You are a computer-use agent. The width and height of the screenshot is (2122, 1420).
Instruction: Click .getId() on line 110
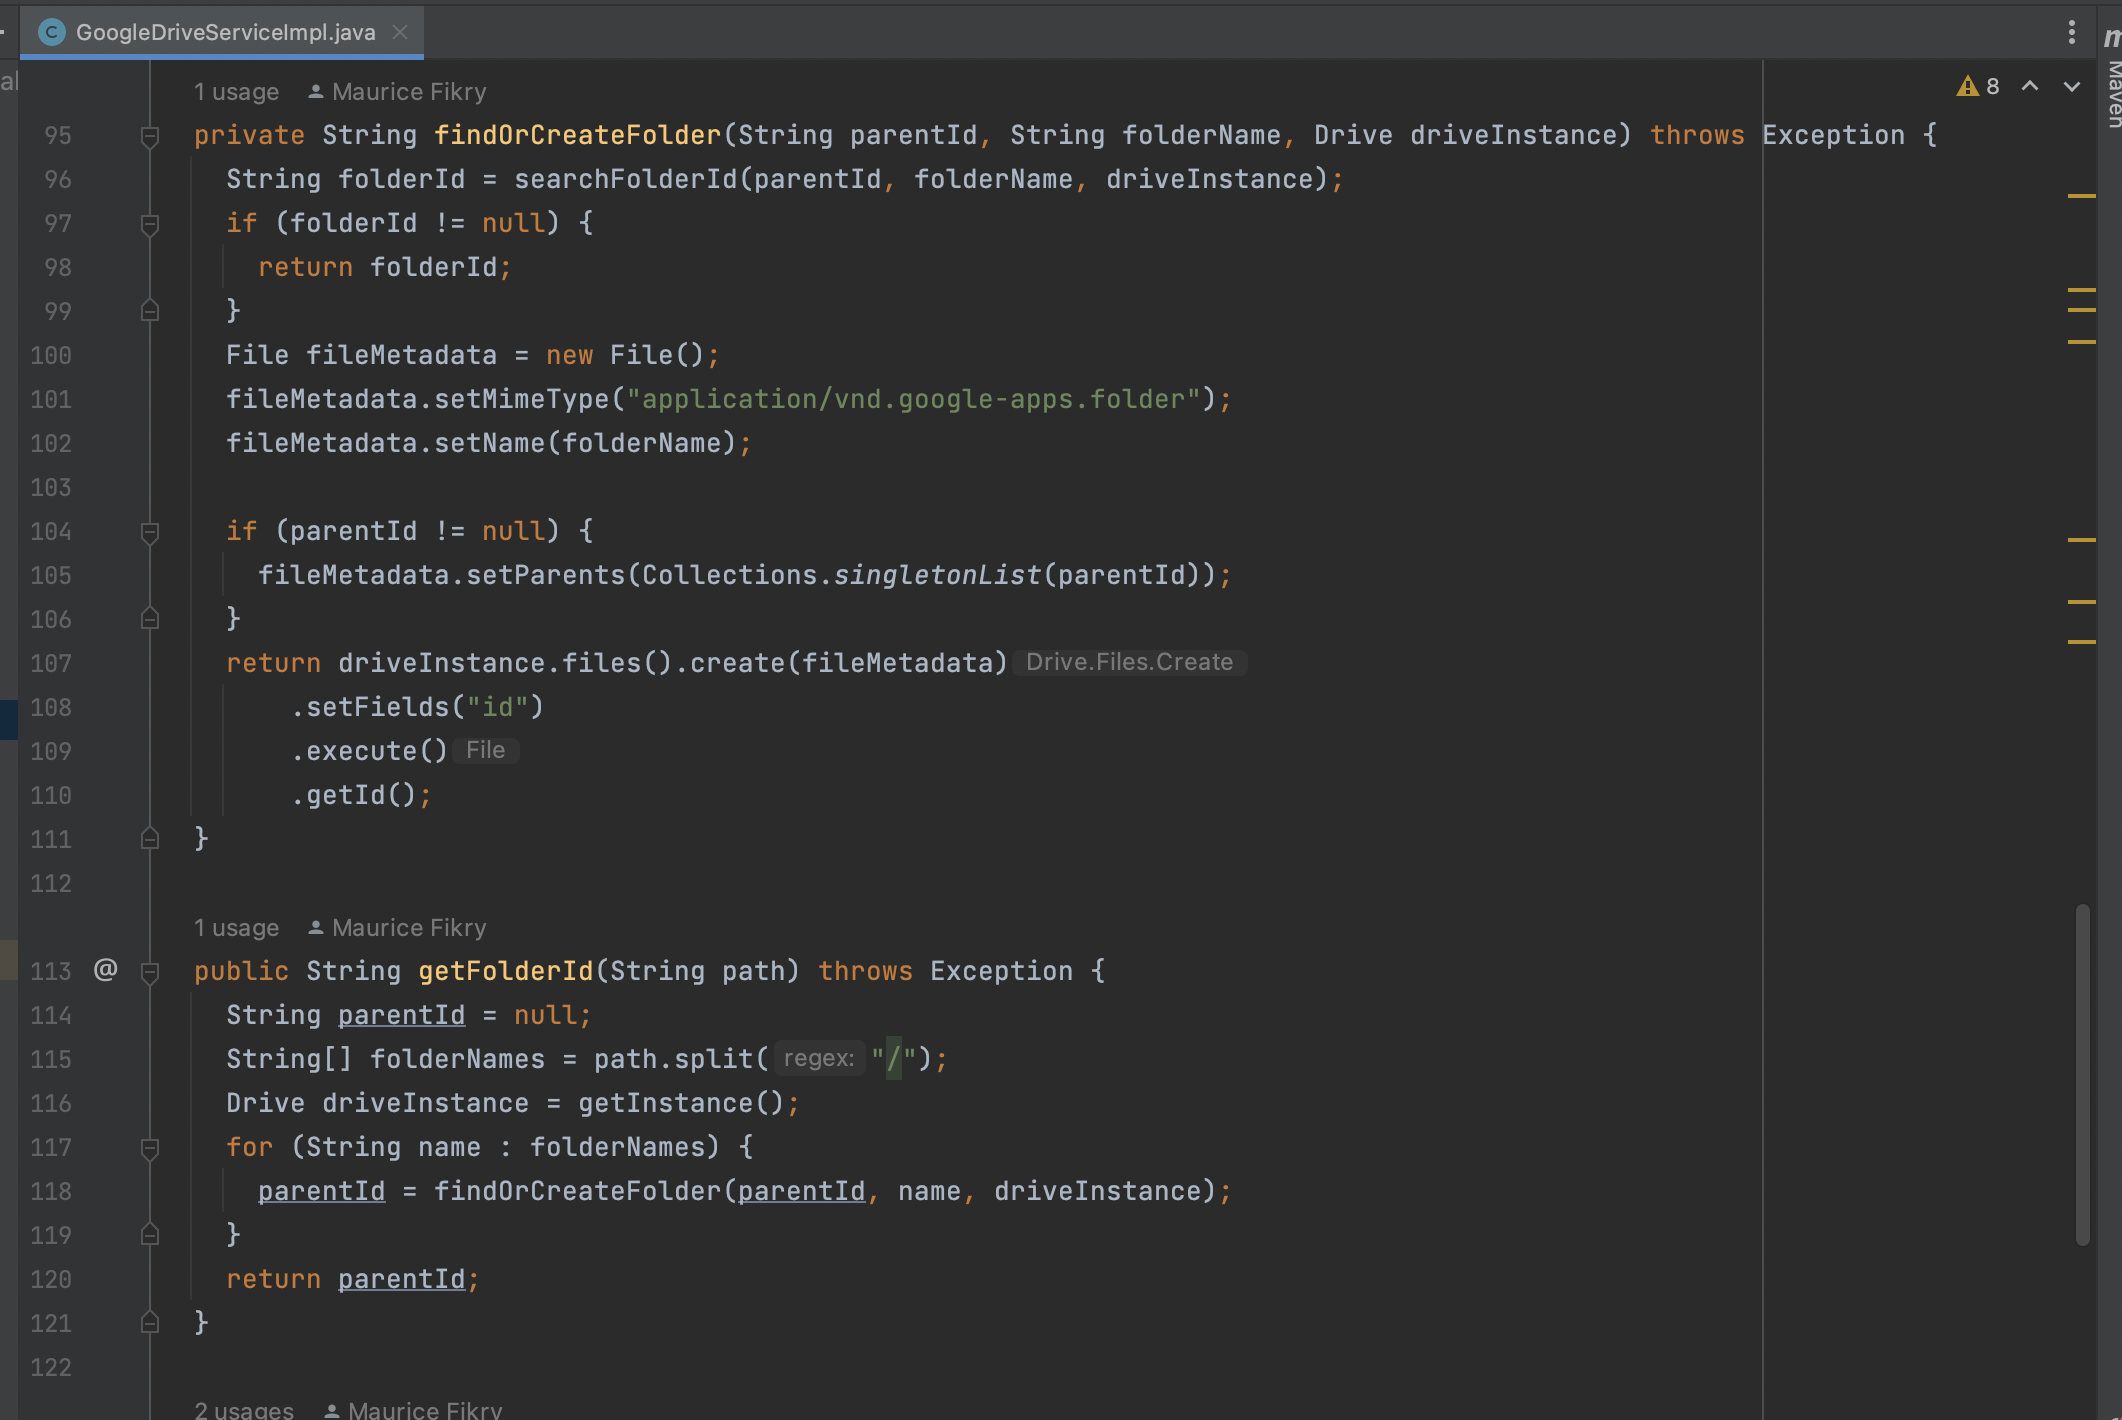(x=353, y=795)
